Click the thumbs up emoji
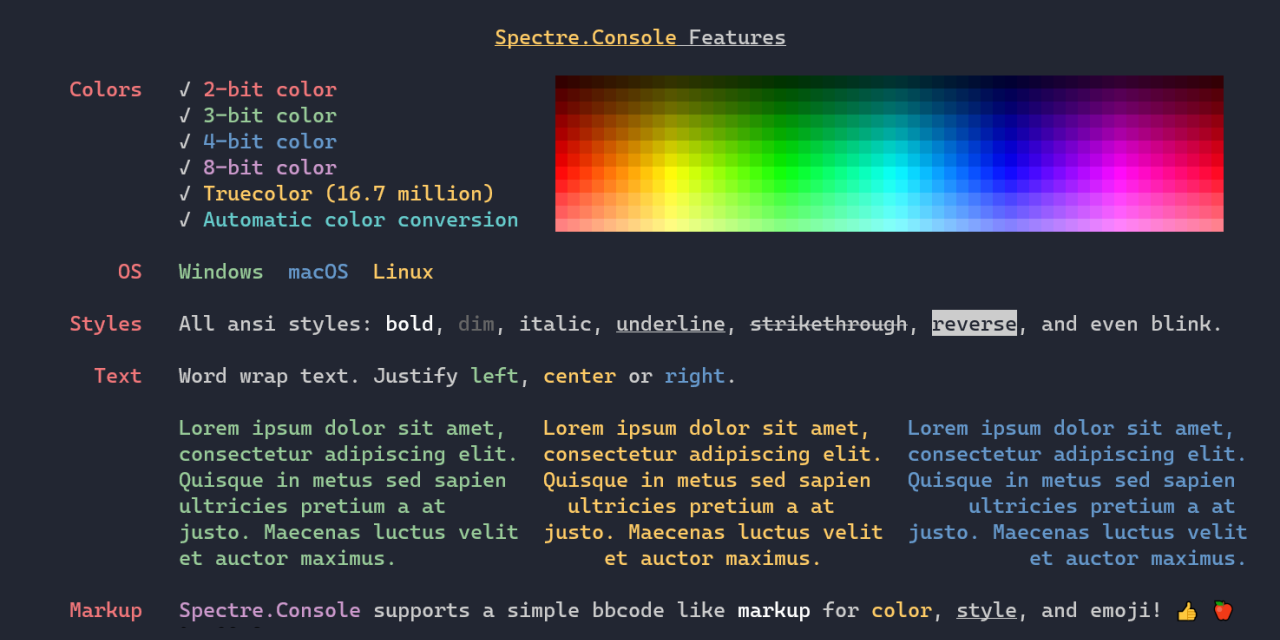The image size is (1280, 640). 1187,610
